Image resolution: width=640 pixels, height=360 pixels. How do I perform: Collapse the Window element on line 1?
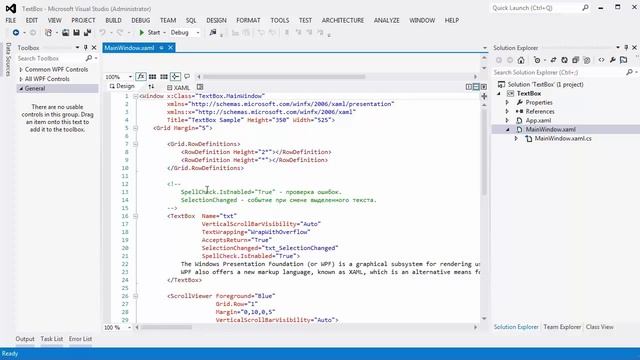[135, 96]
